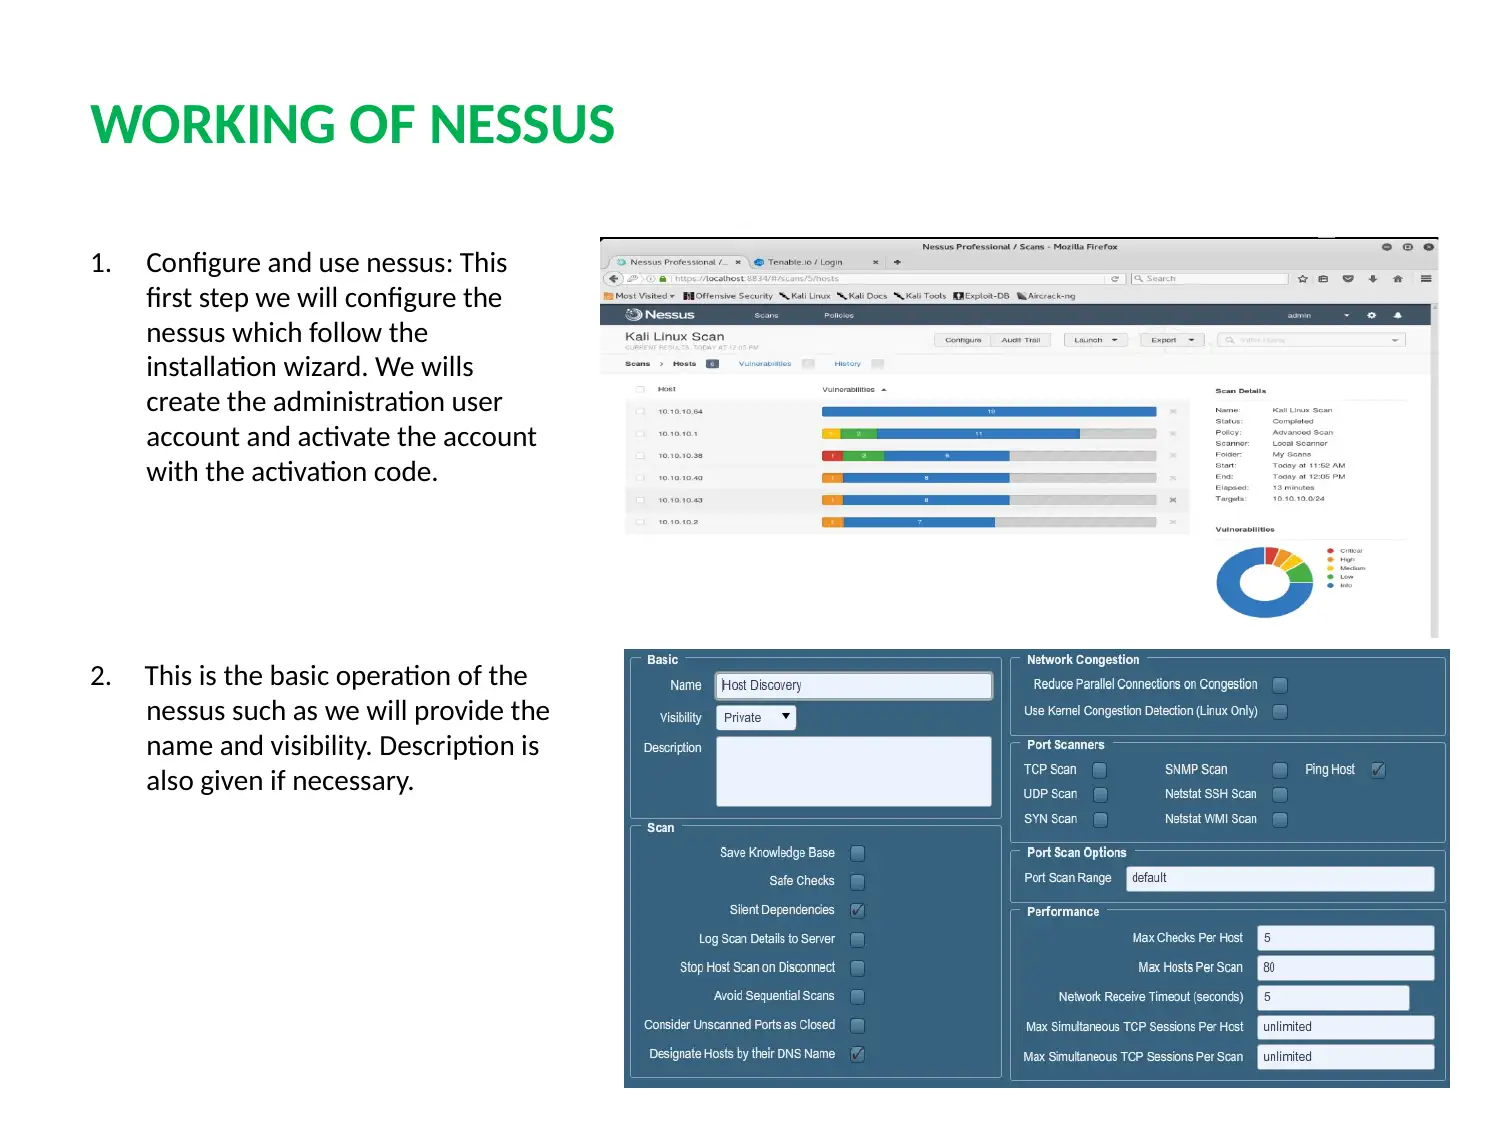Open the Exploit-DB bookmark
The height and width of the screenshot is (1125, 1500).
click(982, 296)
